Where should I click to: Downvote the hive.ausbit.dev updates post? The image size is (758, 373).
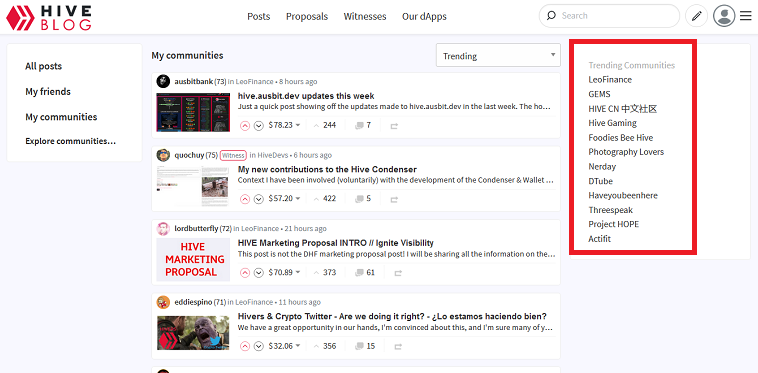259,126
